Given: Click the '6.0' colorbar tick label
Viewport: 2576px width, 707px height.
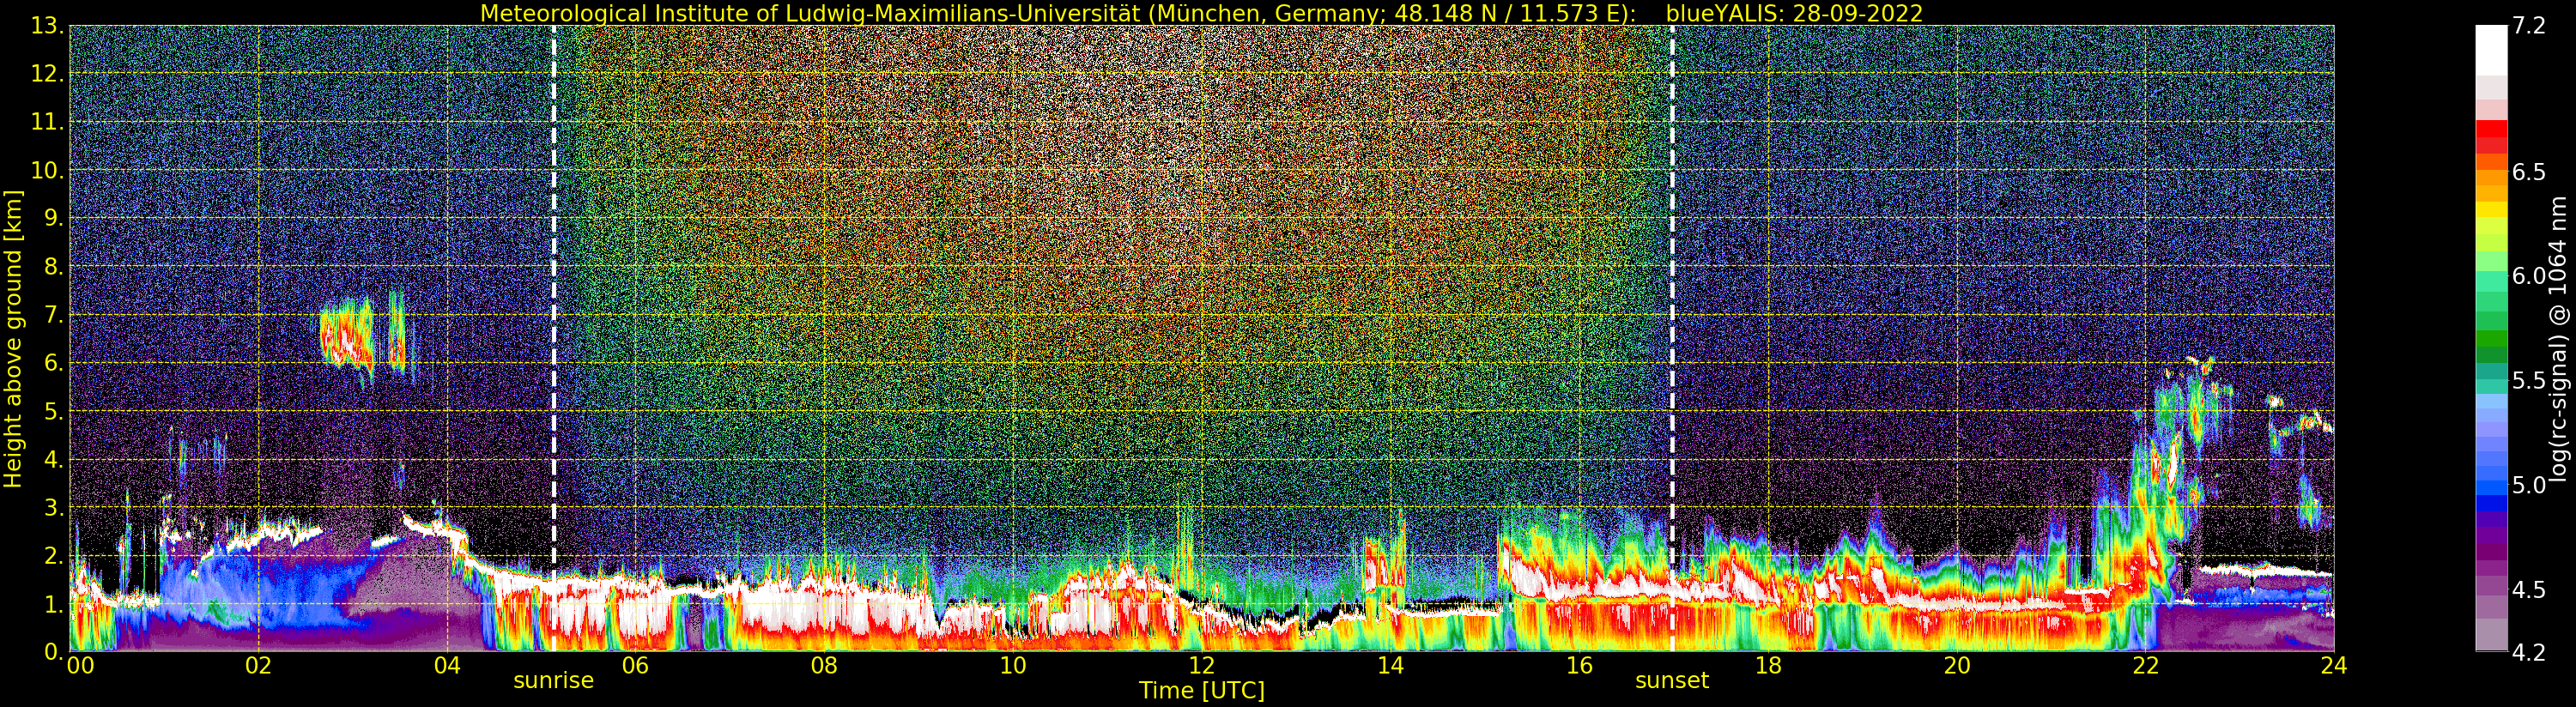Looking at the screenshot, I should click(2529, 276).
